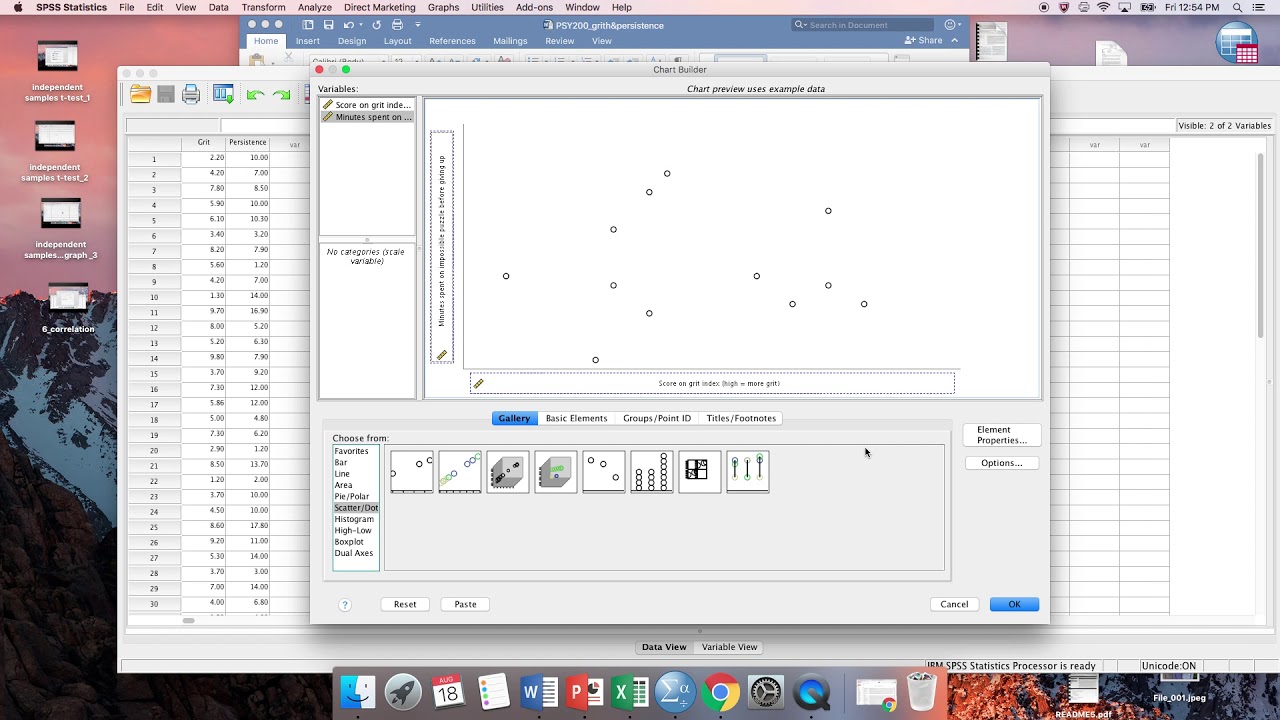Click the SPSS Print toolbar icon
The width and height of the screenshot is (1280, 720).
point(191,95)
